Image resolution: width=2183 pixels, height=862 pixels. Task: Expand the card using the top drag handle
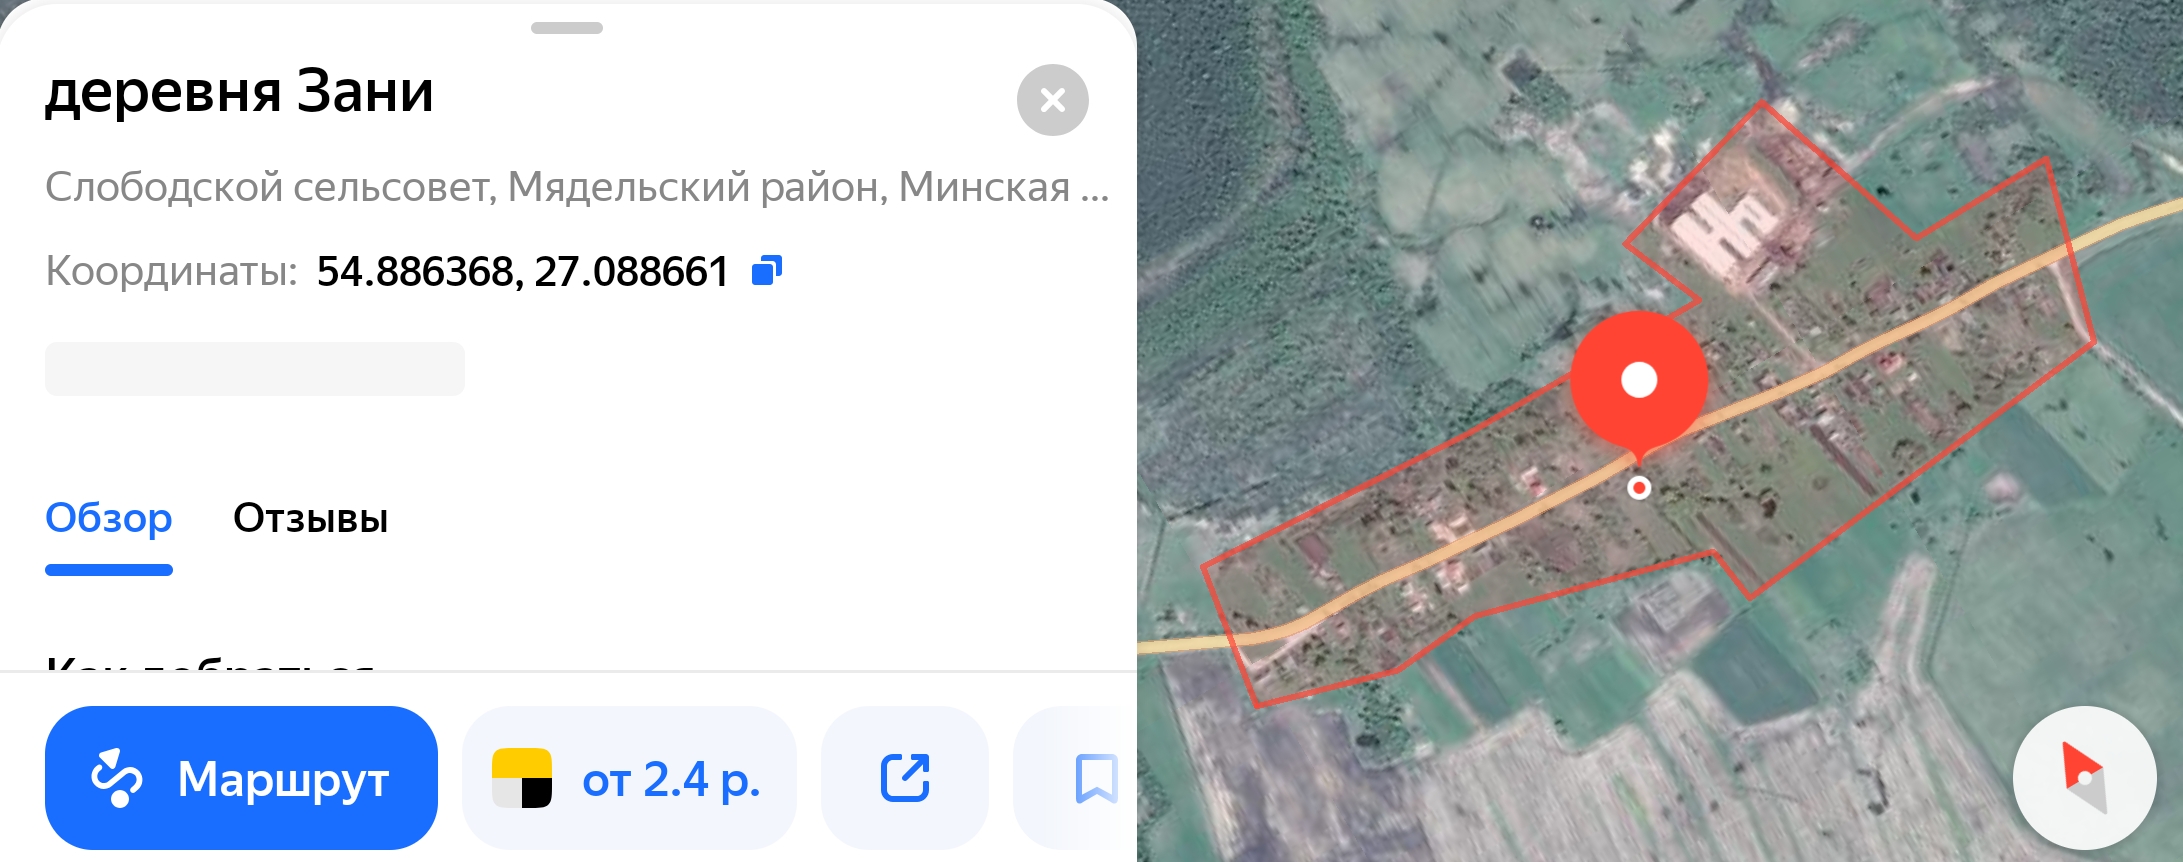(x=567, y=28)
